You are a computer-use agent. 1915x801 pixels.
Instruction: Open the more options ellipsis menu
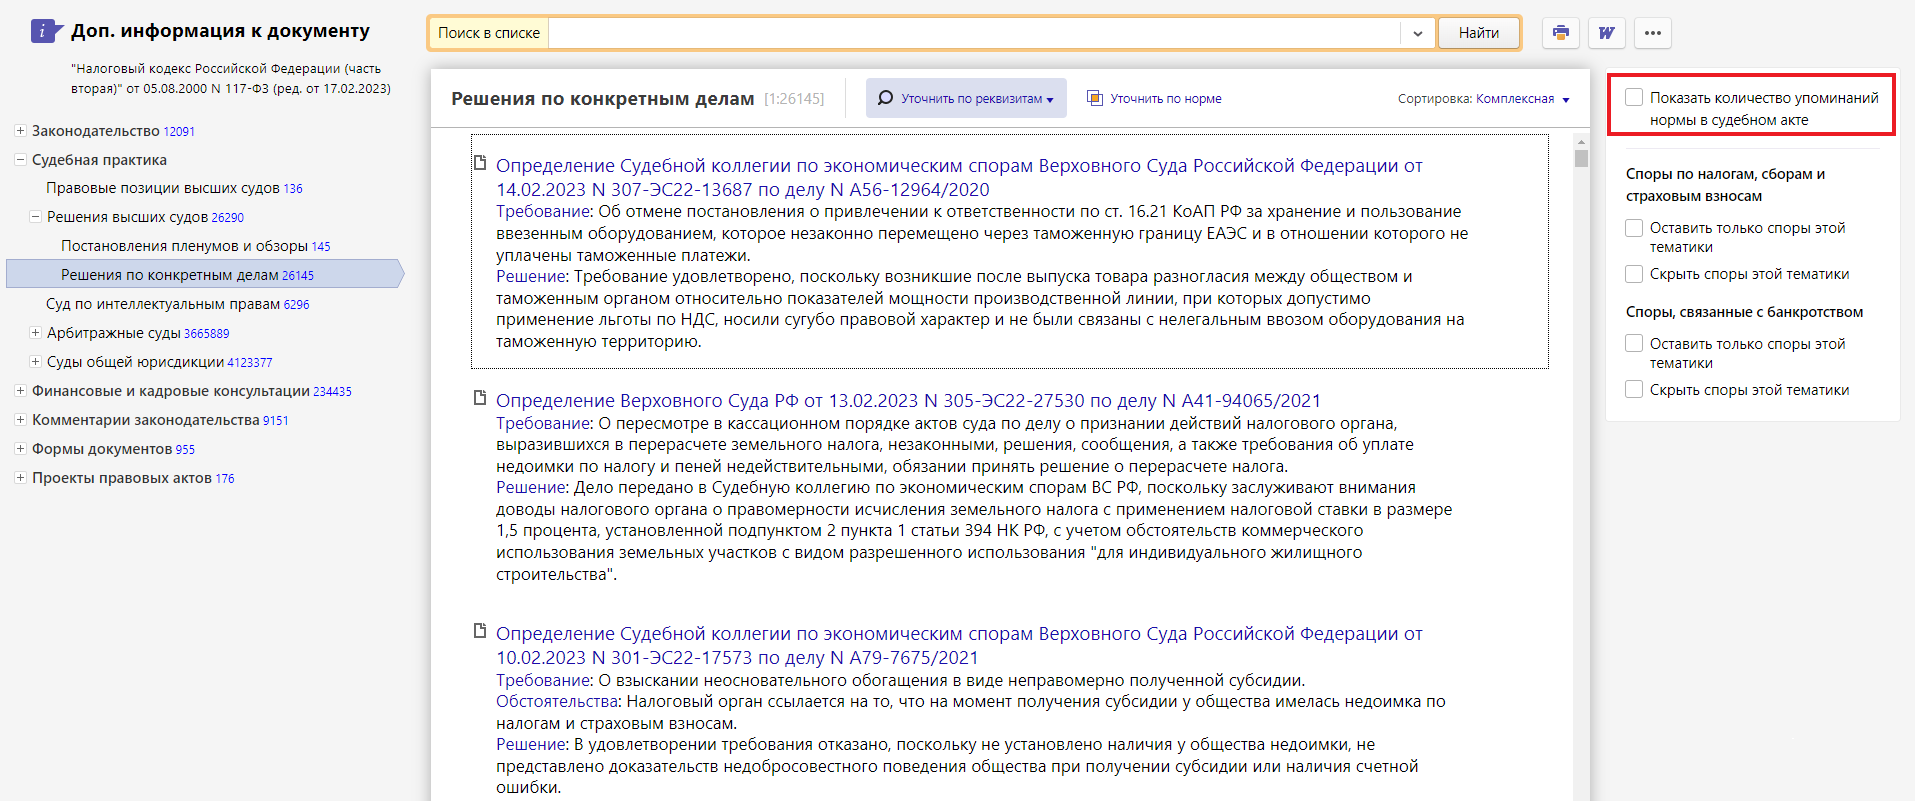coord(1653,33)
